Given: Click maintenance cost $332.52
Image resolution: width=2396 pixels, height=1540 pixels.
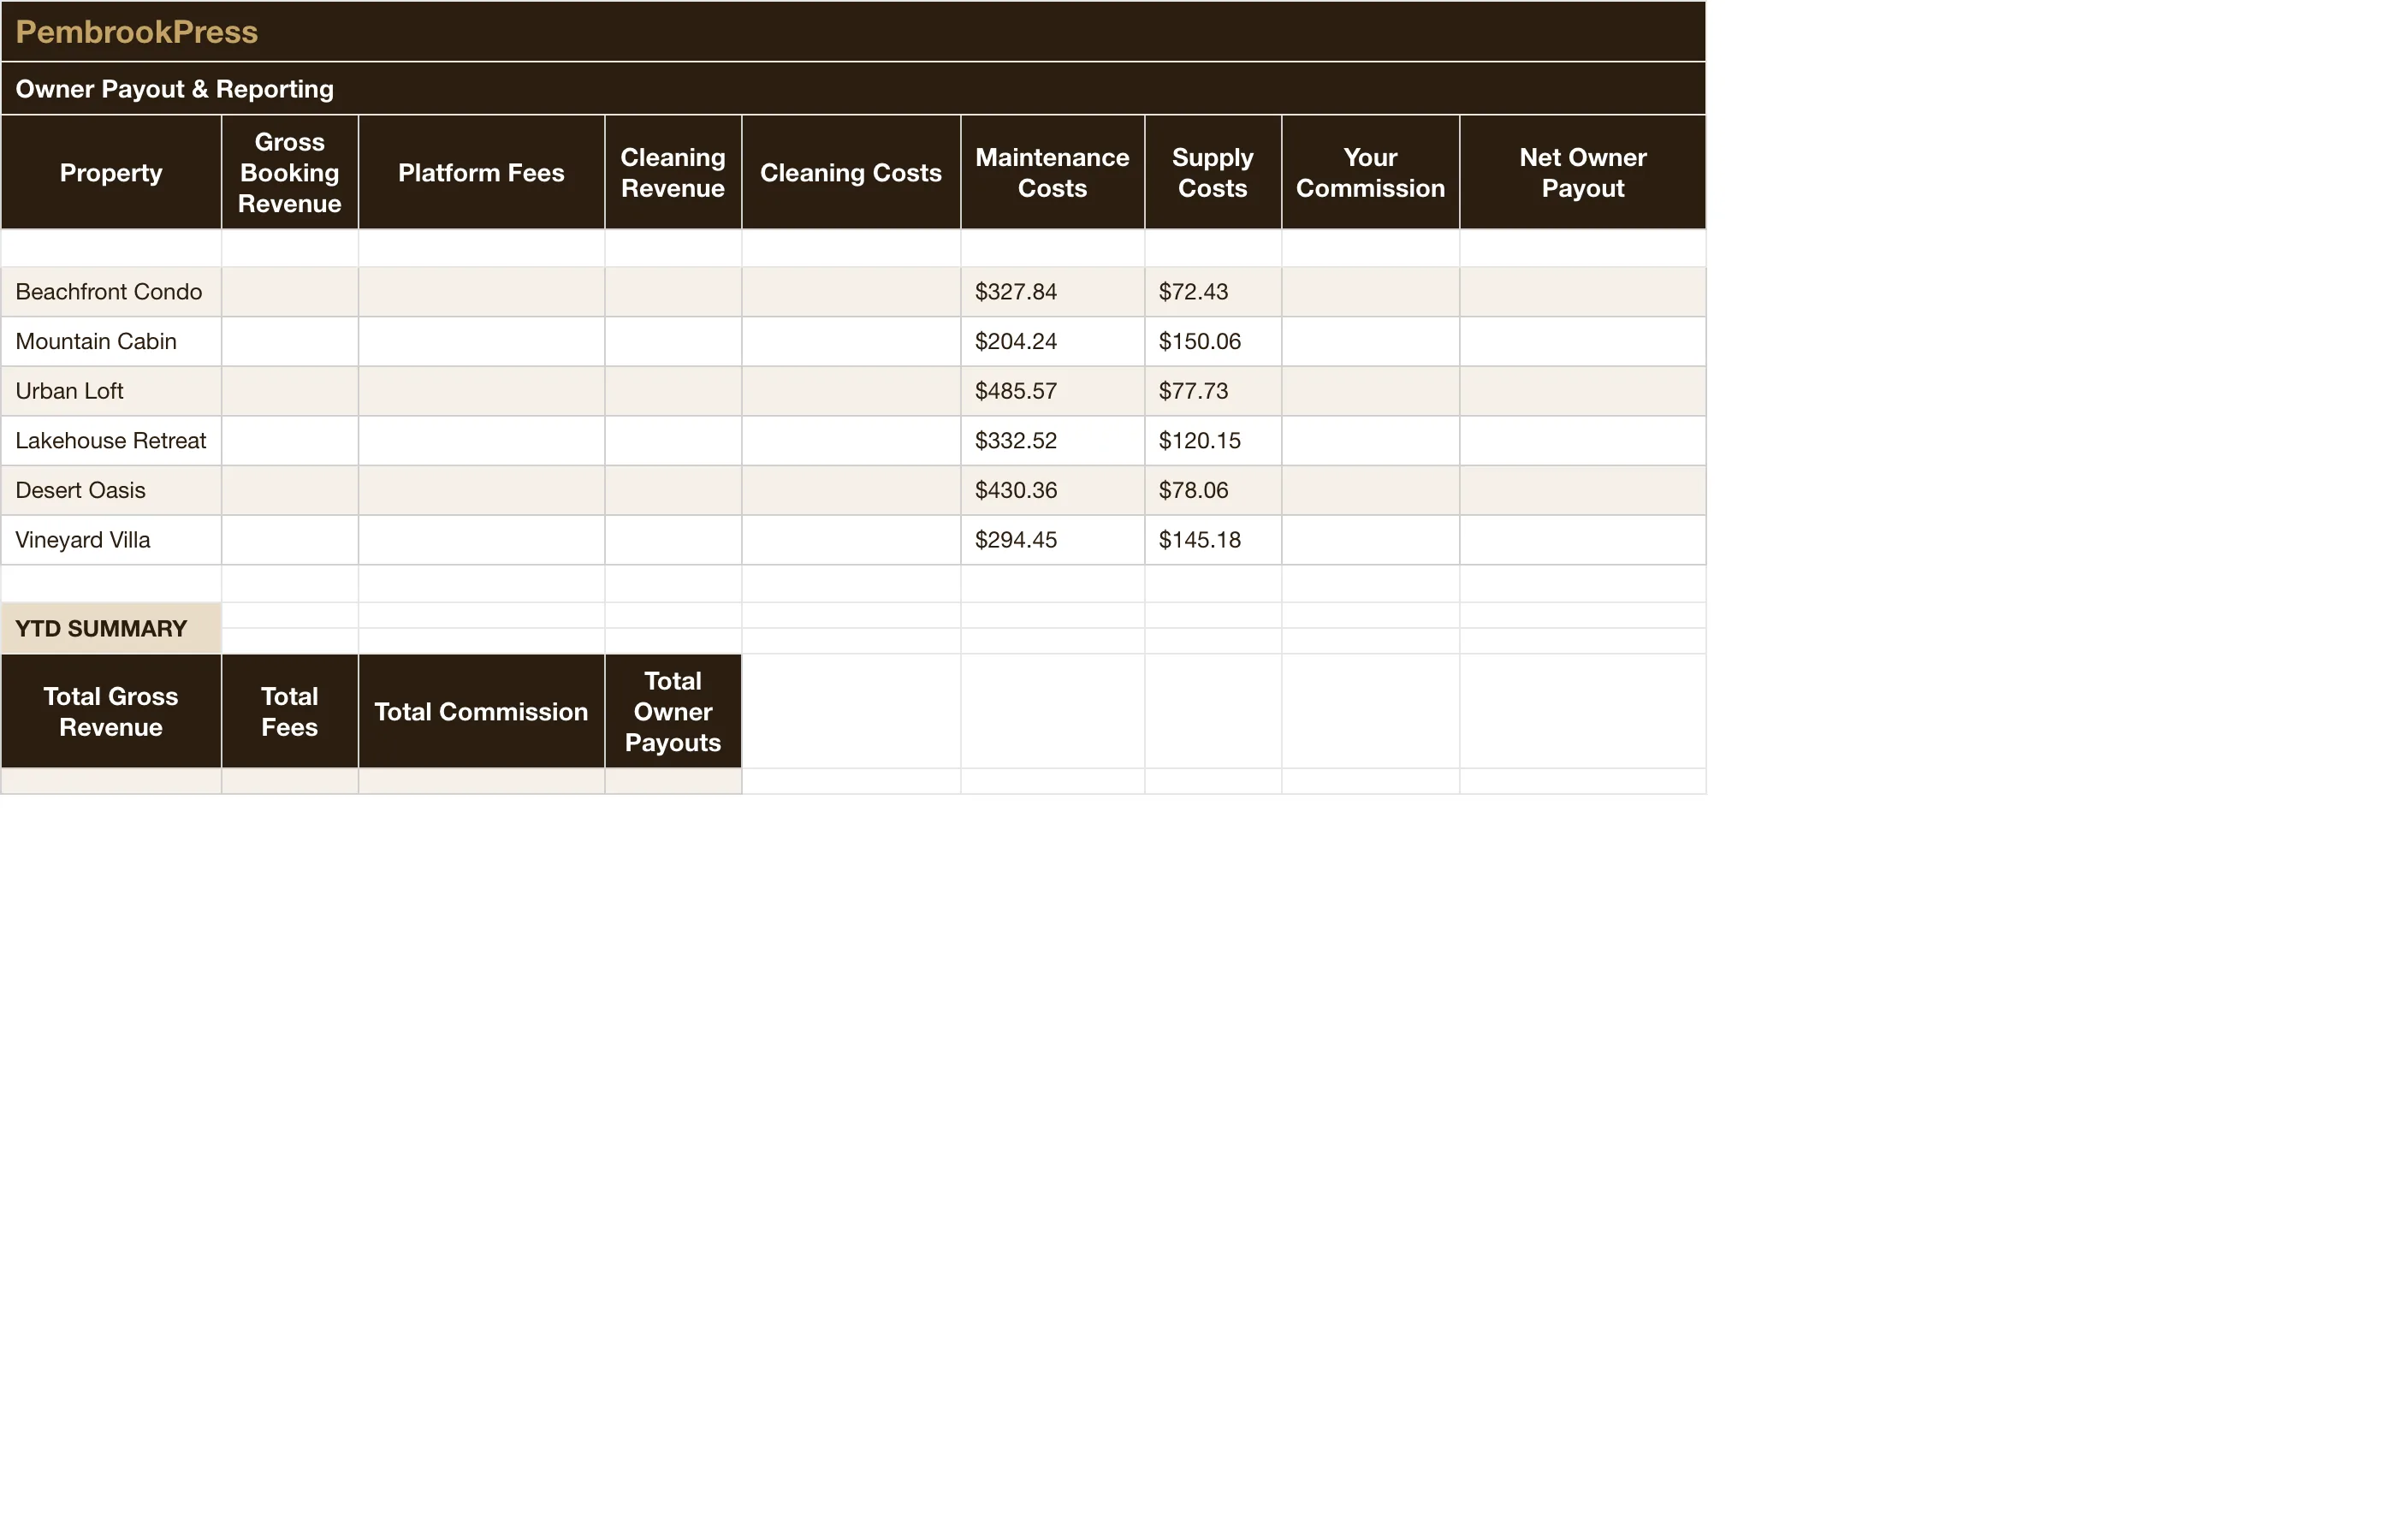Looking at the screenshot, I should pos(1052,440).
